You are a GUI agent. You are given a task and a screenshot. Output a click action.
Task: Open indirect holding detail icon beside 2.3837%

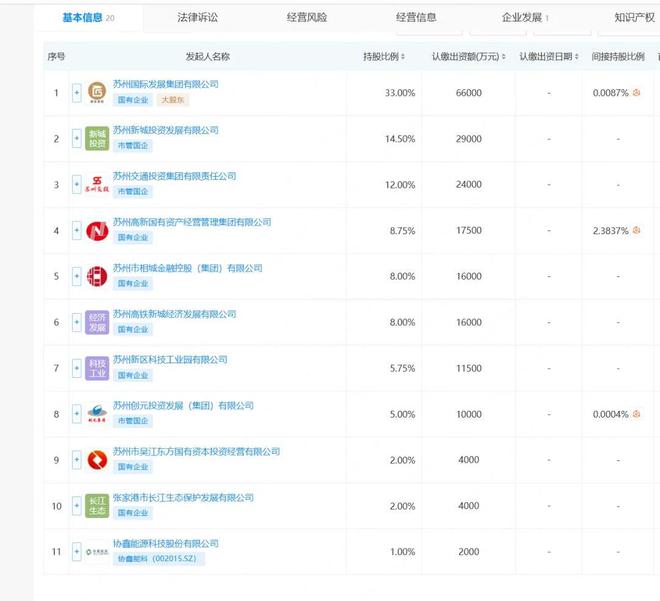tap(636, 230)
